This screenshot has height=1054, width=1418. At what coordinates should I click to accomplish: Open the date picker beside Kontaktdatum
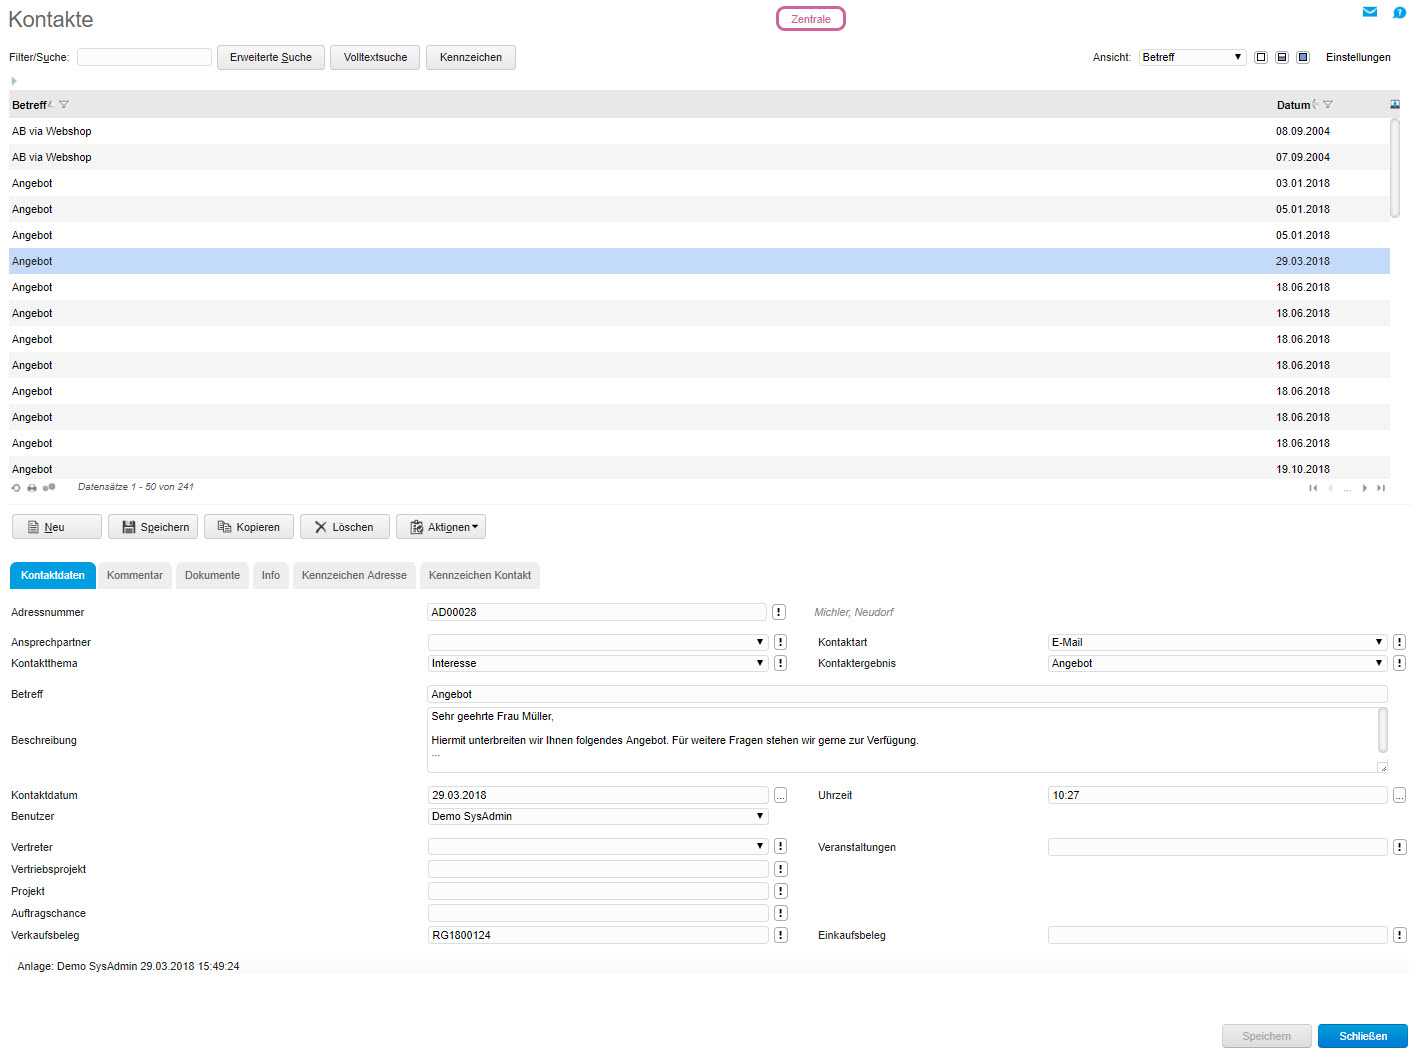[780, 795]
